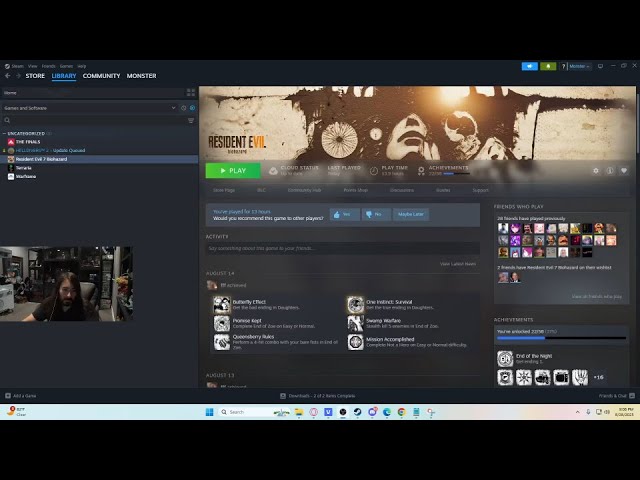Open the Community Hub link

coord(304,190)
